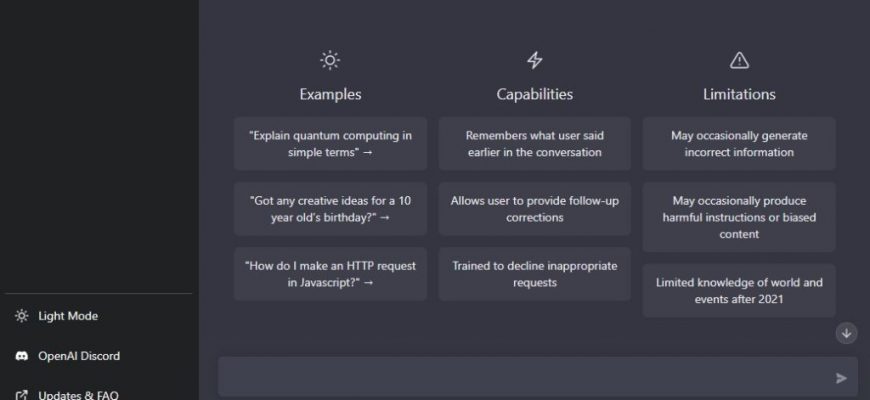
Task: Click the warning triangle Limitations icon
Action: (x=739, y=60)
